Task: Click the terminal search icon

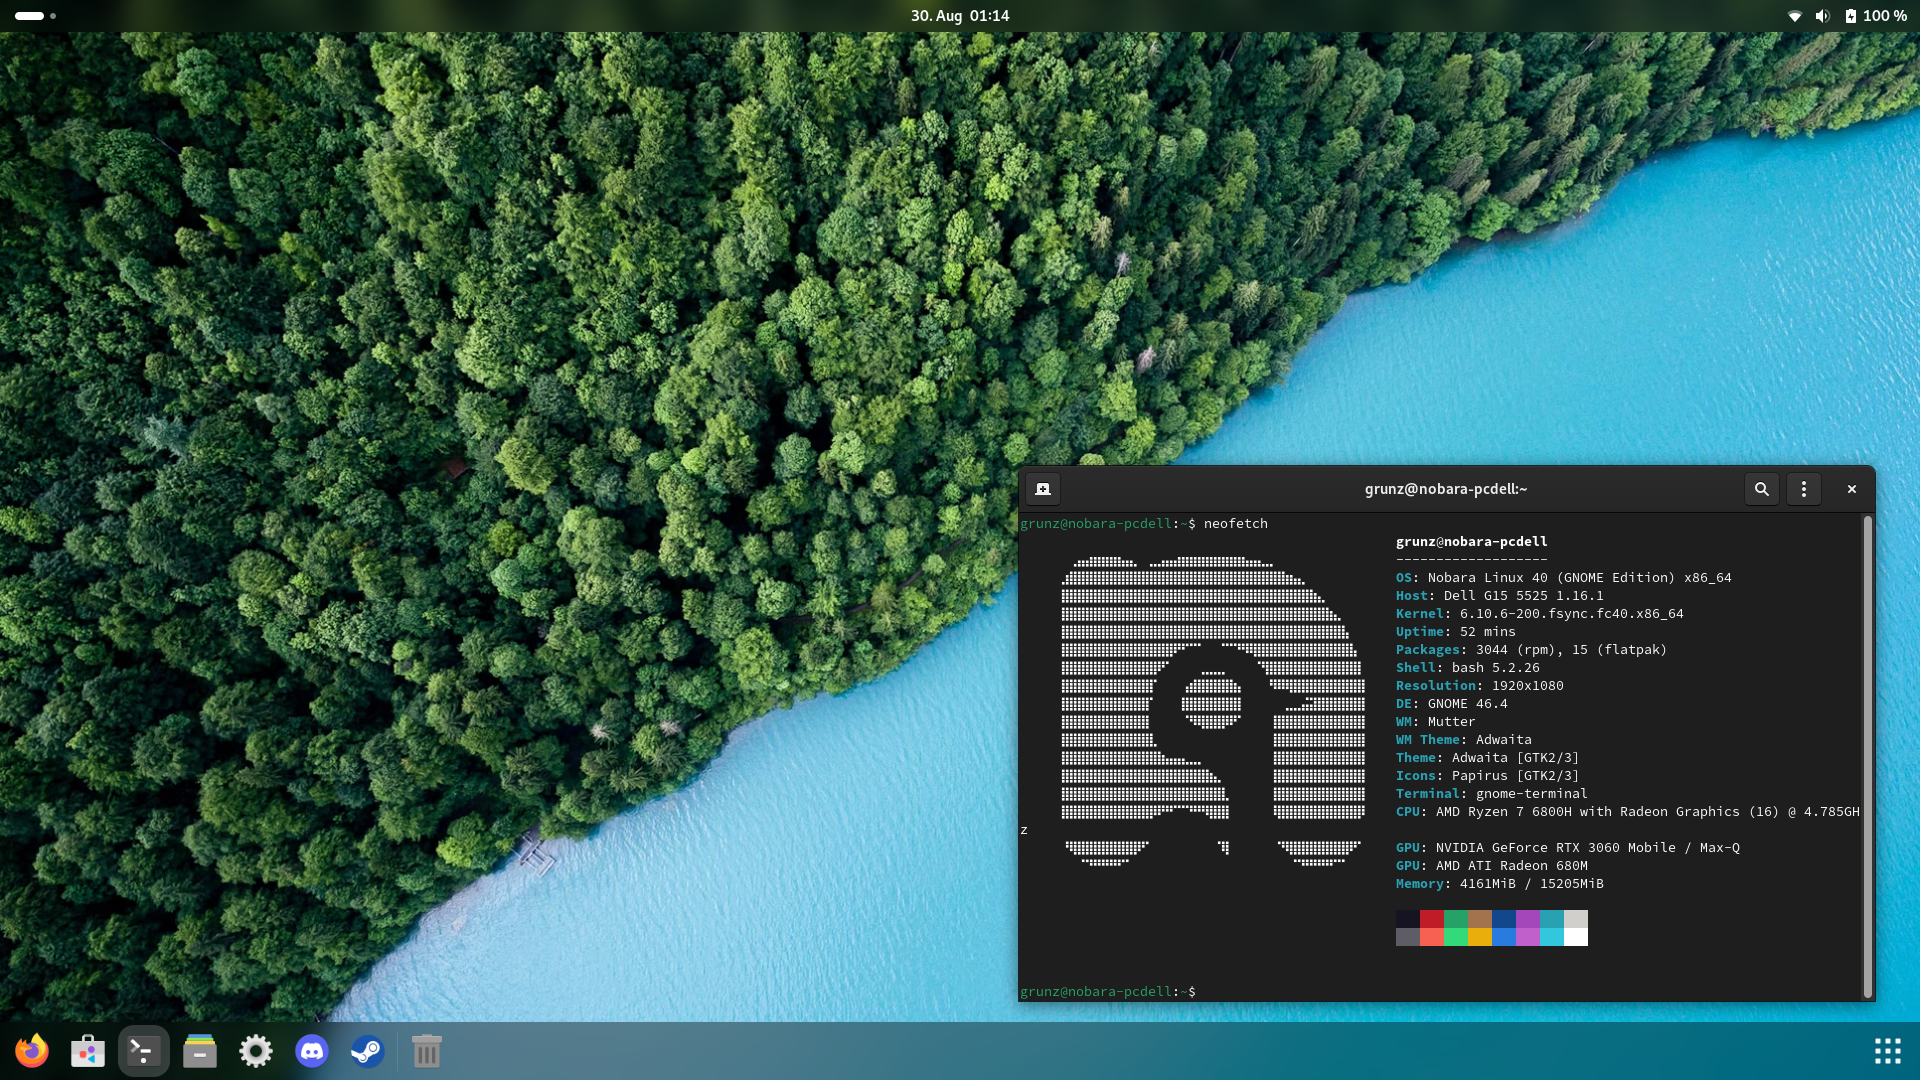Action: click(1761, 489)
